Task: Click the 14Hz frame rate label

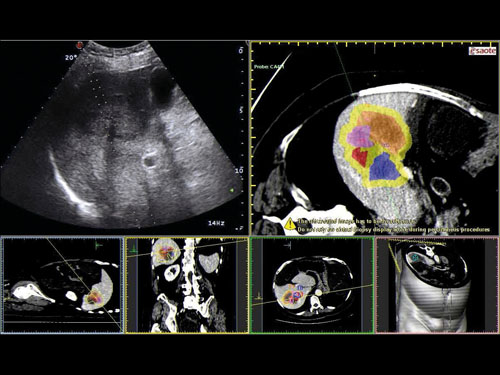Action: coord(216,223)
